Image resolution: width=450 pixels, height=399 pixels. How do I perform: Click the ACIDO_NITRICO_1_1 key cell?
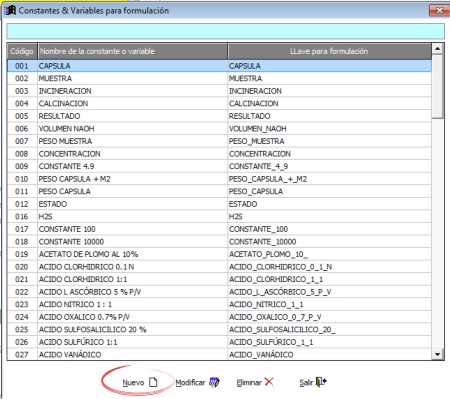pyautogui.click(x=329, y=304)
